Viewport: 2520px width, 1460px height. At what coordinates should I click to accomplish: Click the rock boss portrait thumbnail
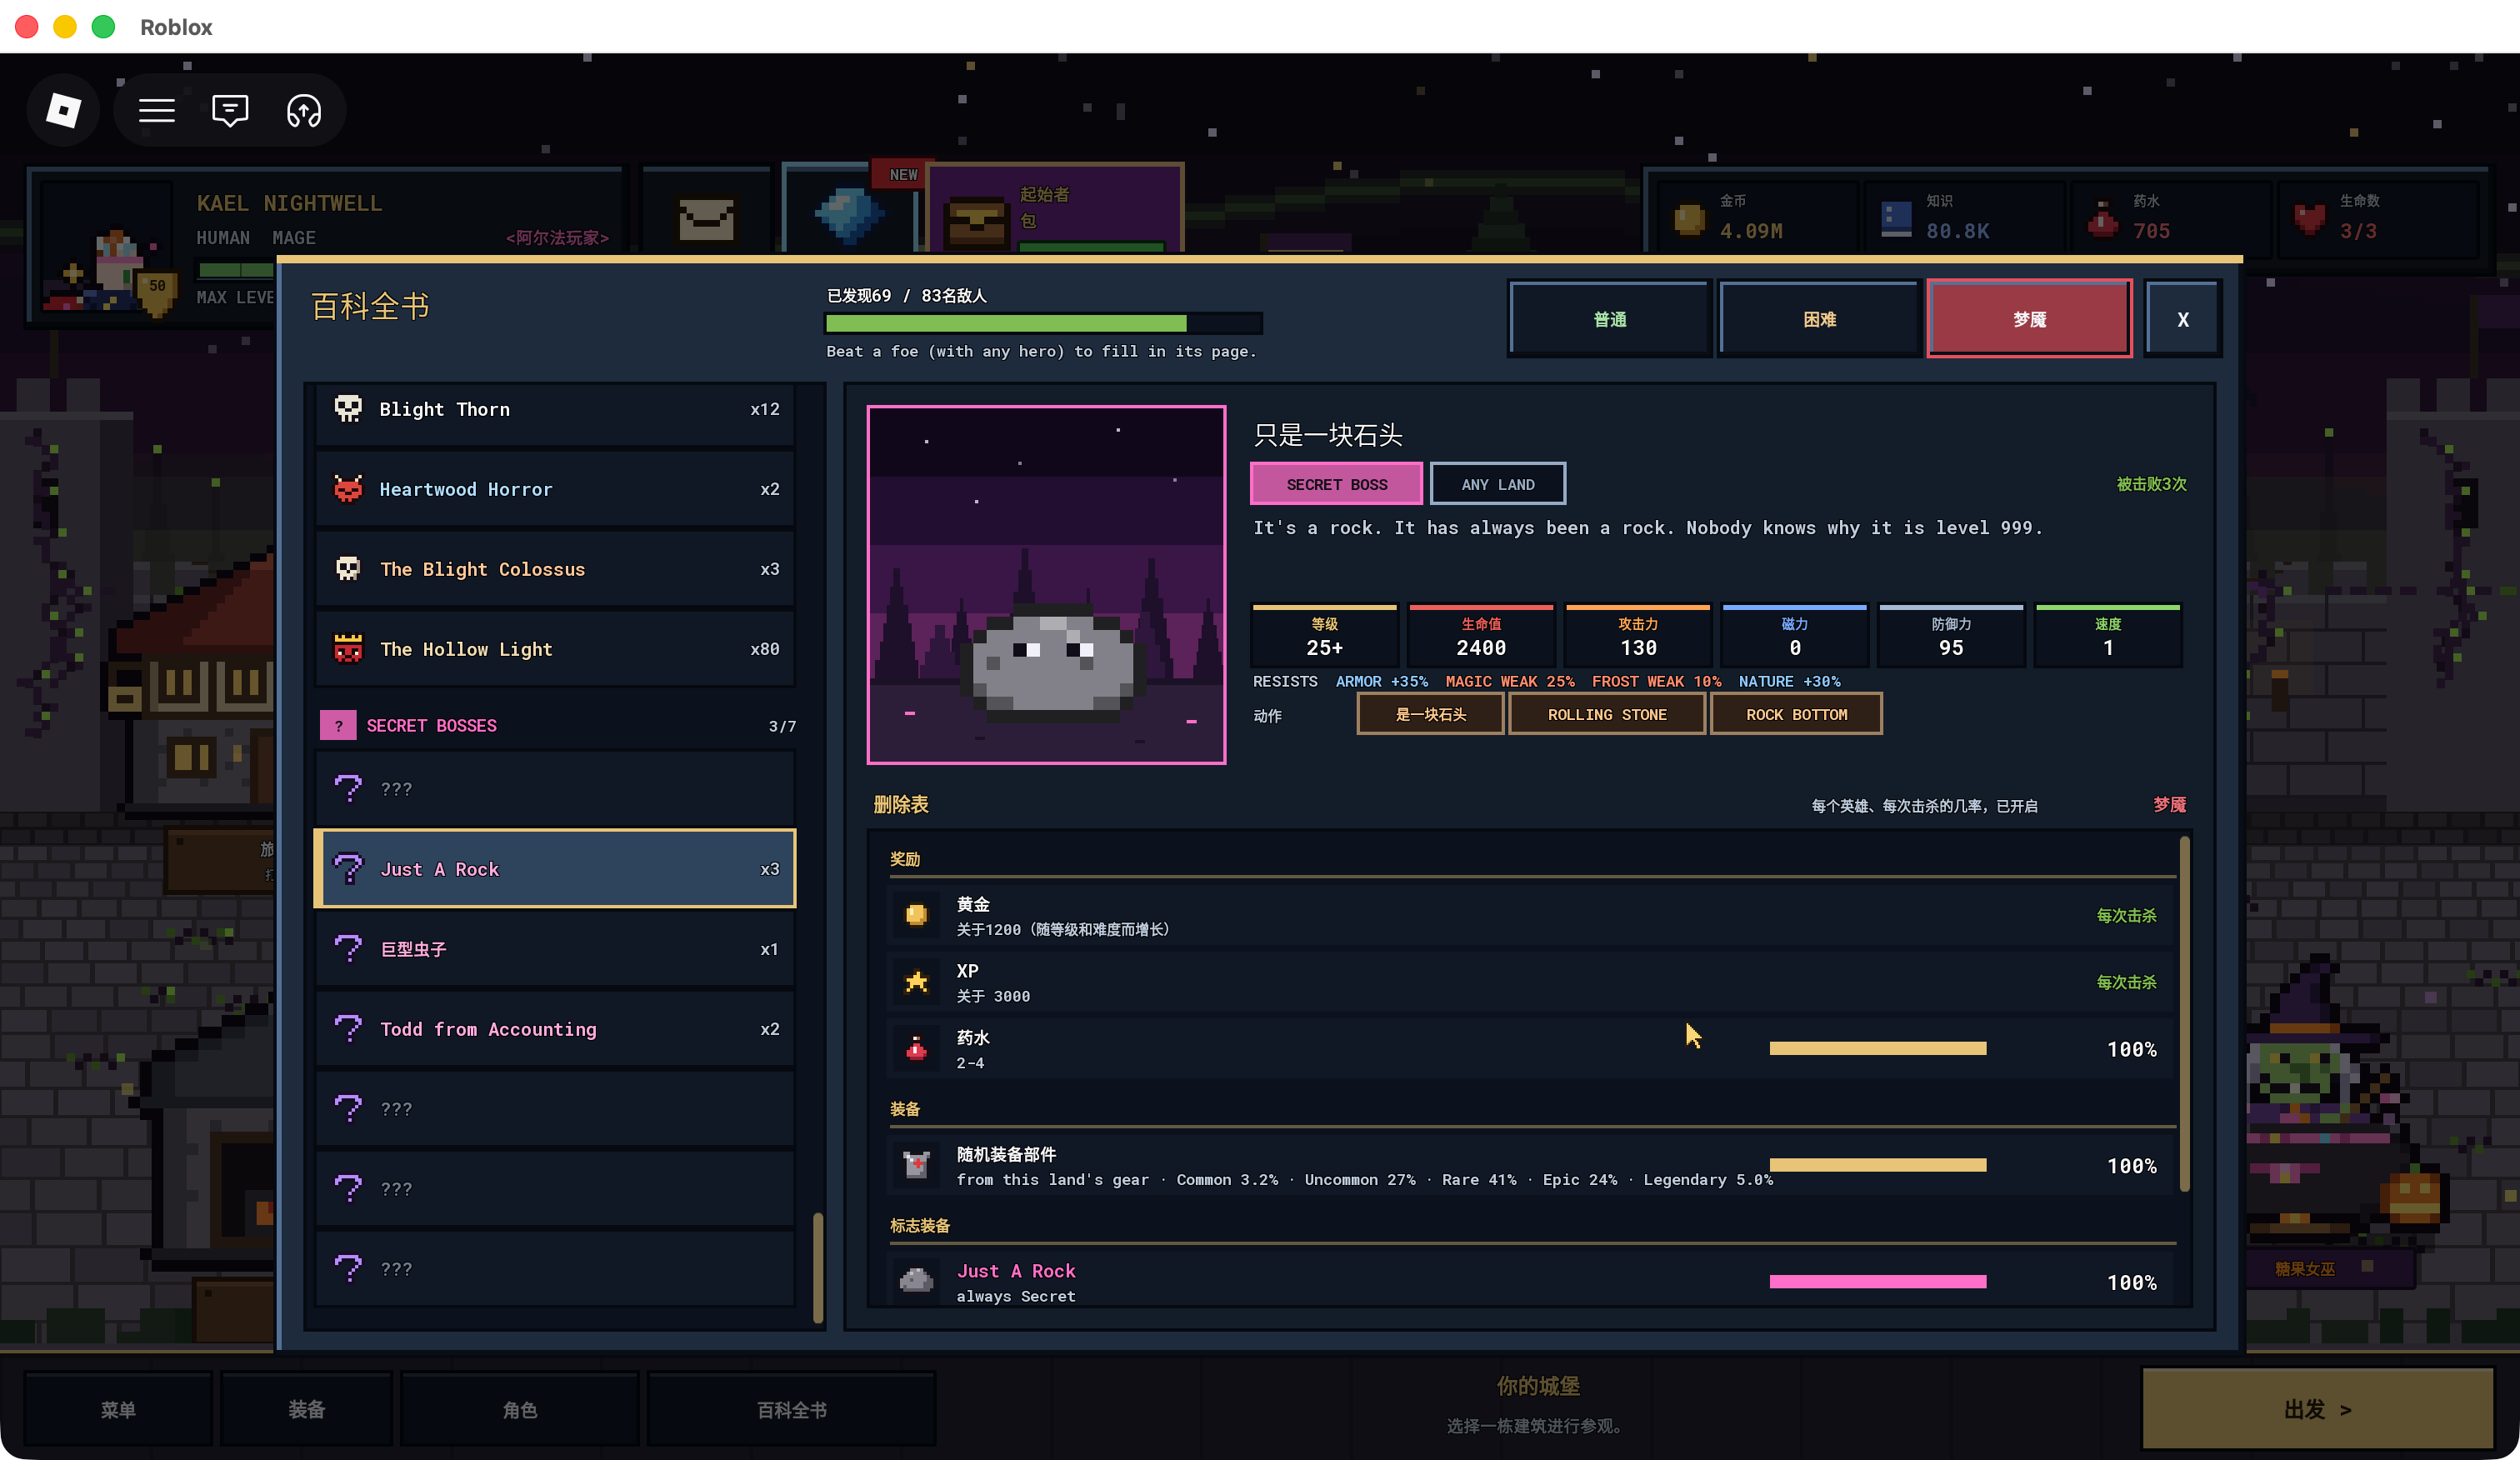coord(1046,585)
